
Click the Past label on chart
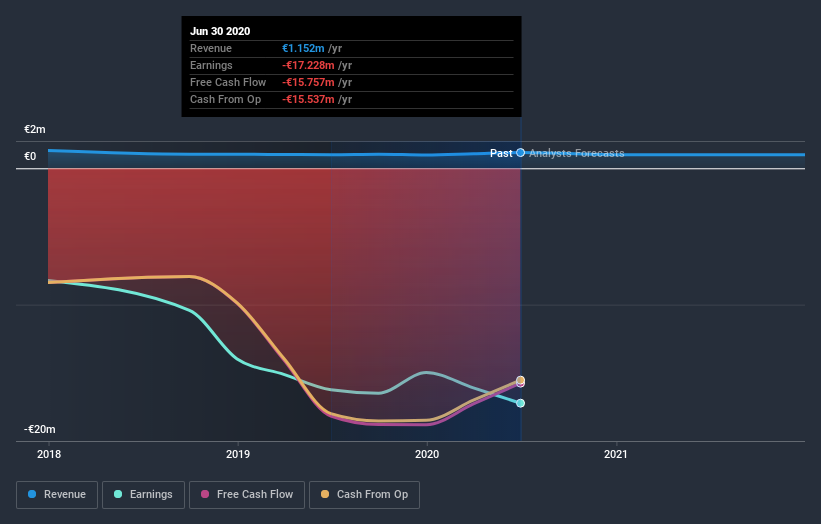click(x=501, y=153)
